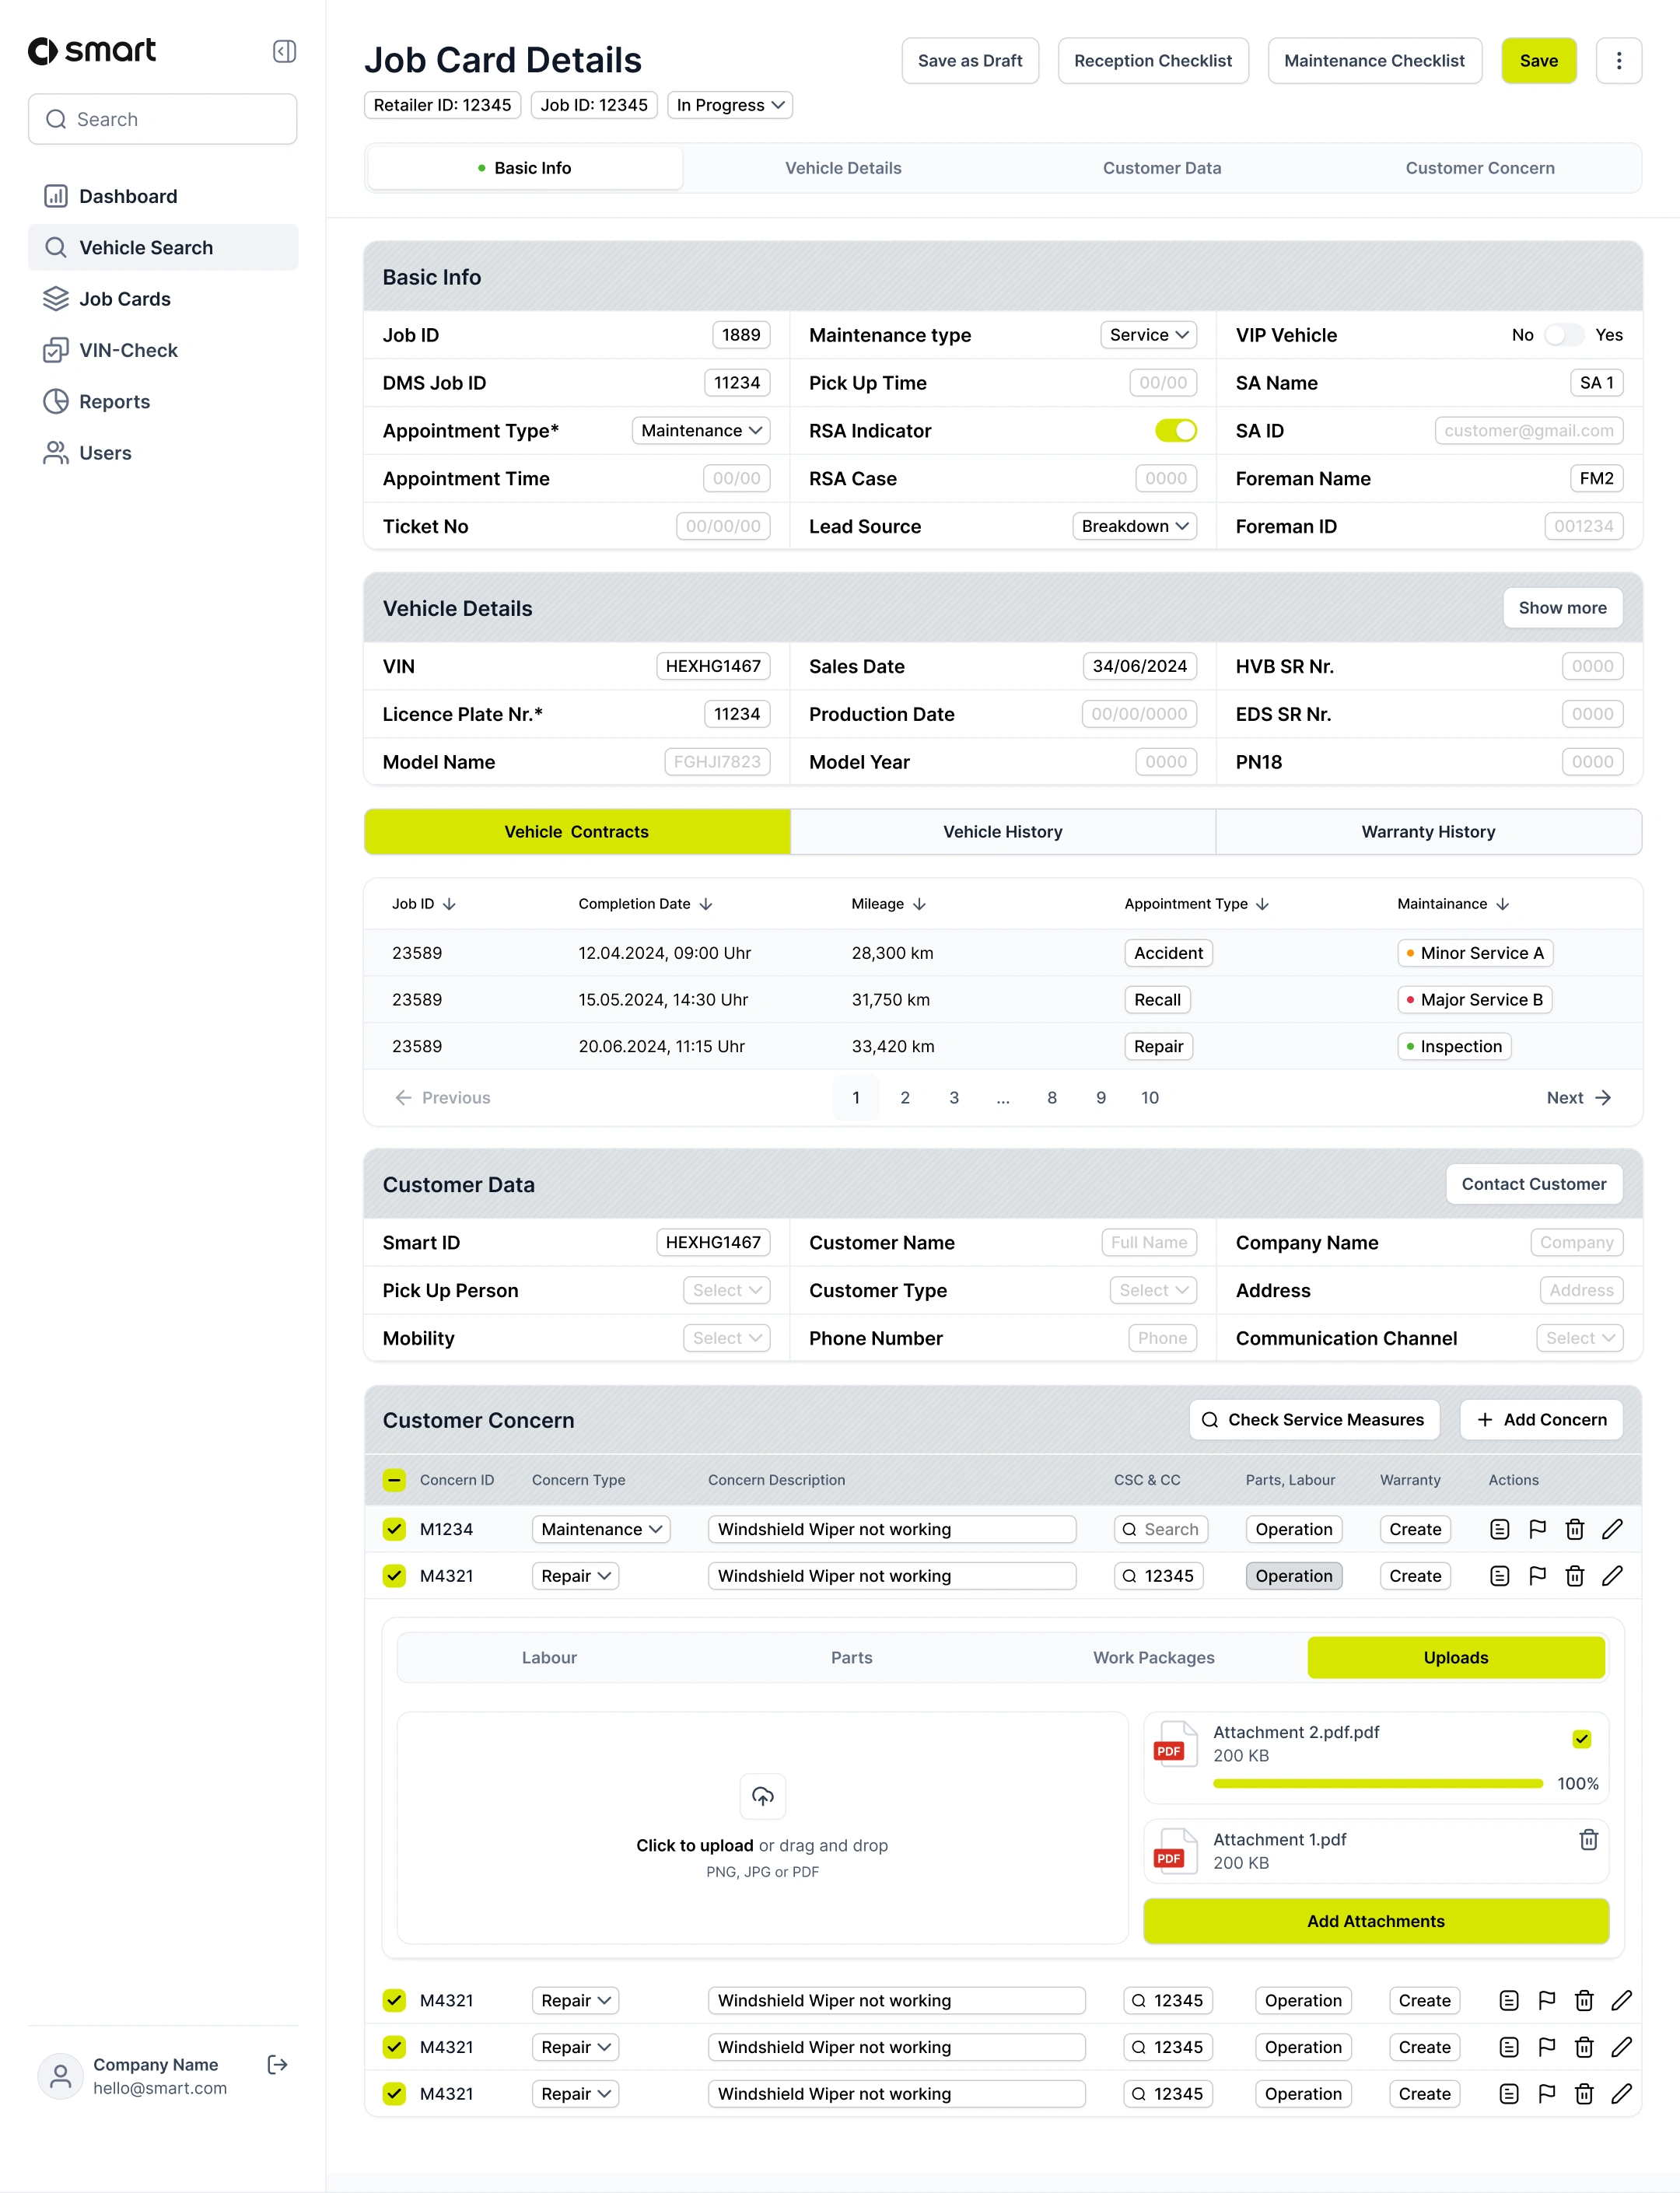
Task: Open the Maintenance type dropdown
Action: tap(1148, 335)
